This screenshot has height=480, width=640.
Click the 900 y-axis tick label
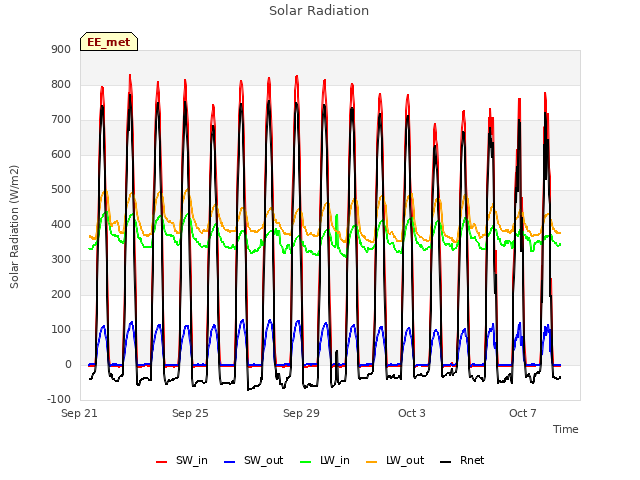(61, 49)
